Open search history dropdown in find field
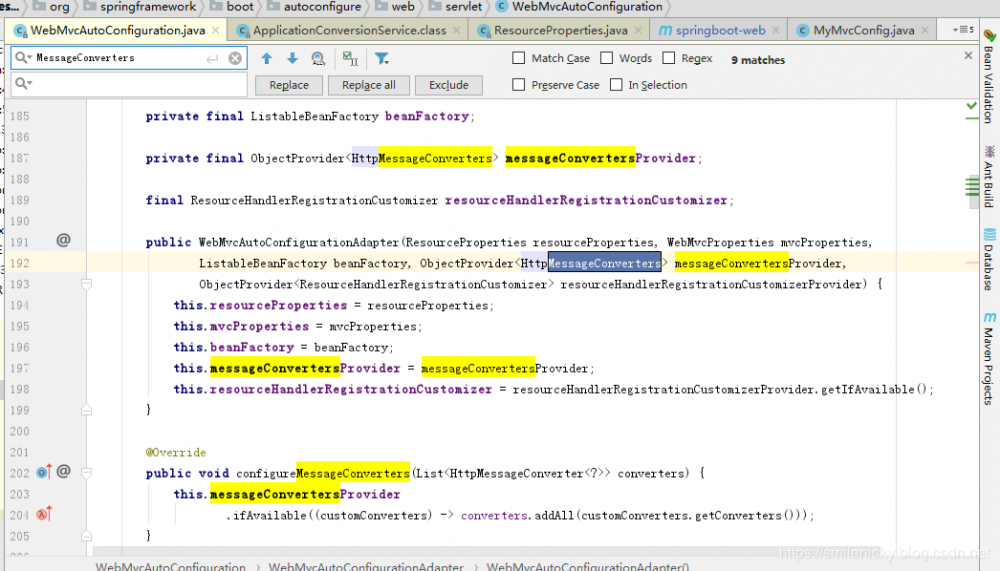This screenshot has height=571, width=1000. pos(23,57)
